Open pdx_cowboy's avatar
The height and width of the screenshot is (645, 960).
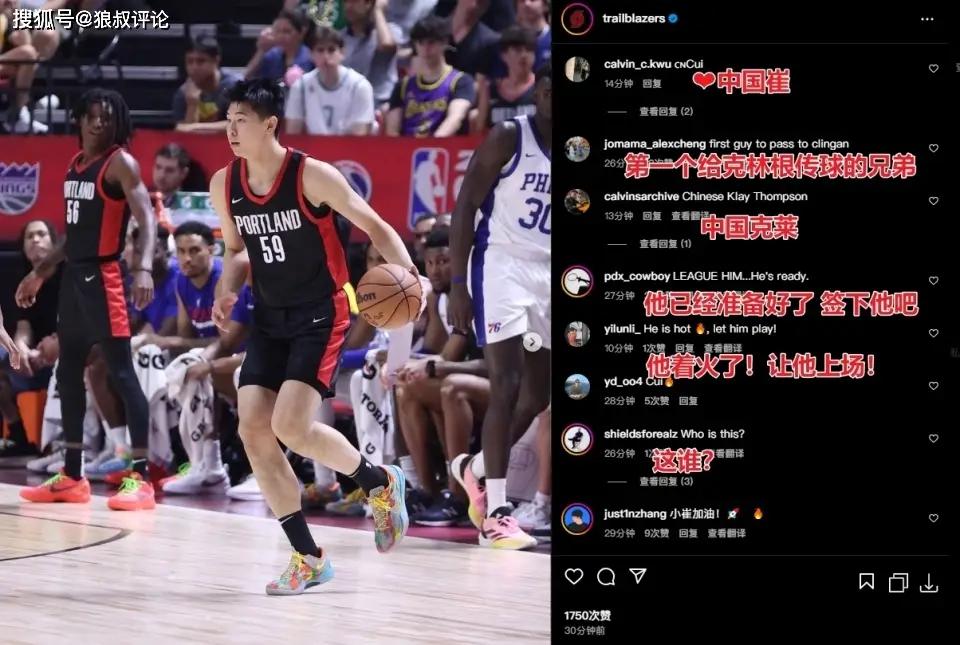577,281
